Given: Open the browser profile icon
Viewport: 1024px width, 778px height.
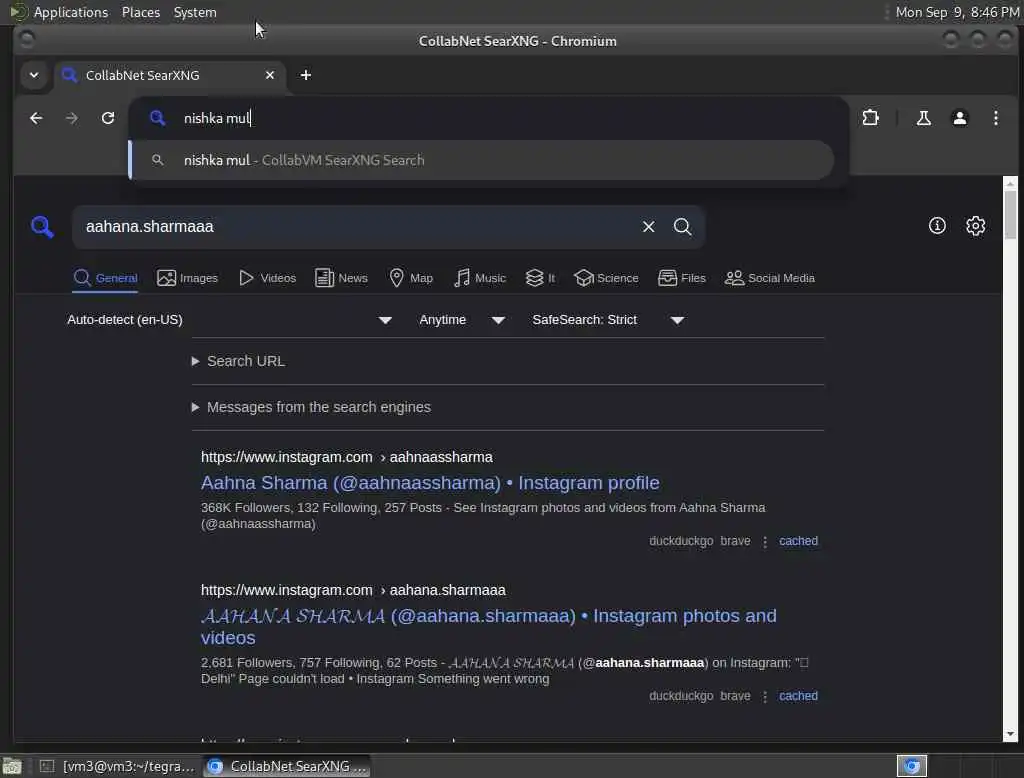Looking at the screenshot, I should coord(959,118).
